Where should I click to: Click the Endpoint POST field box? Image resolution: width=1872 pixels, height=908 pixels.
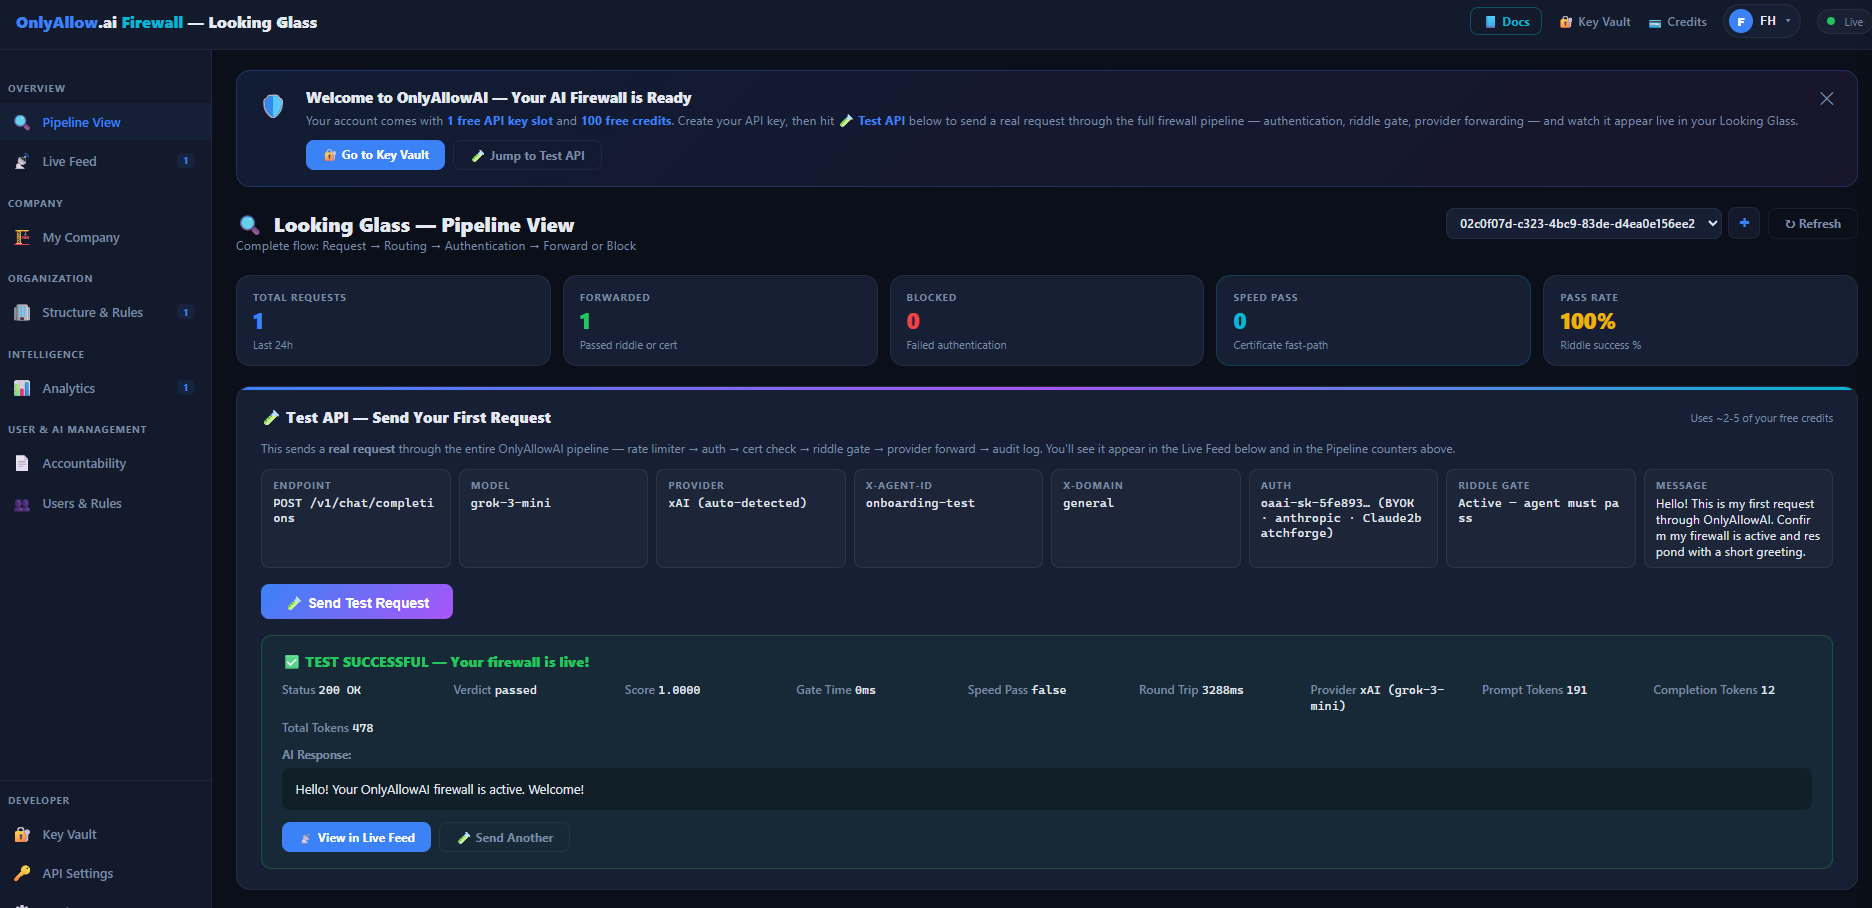click(356, 518)
